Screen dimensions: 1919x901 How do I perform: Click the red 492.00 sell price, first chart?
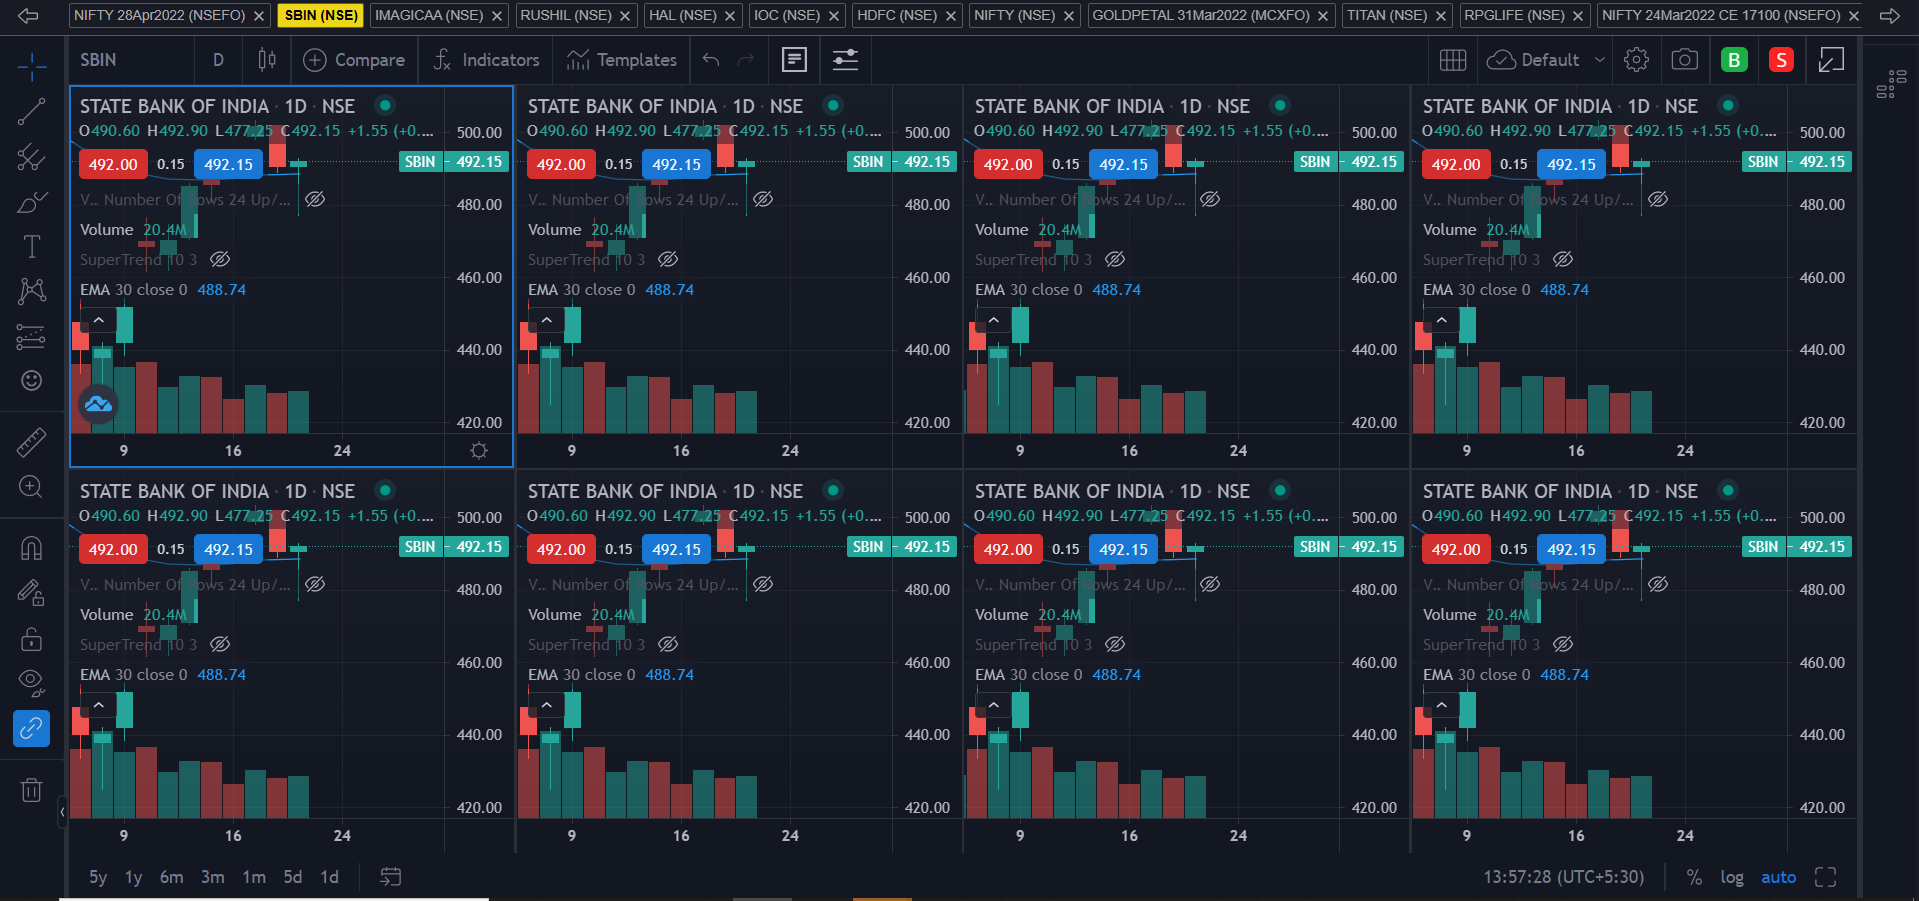[113, 165]
